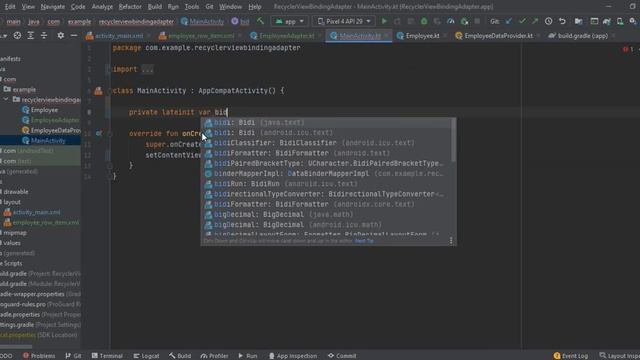
Task: Open the Device Manager icon in toolbar
Action: [620, 21]
